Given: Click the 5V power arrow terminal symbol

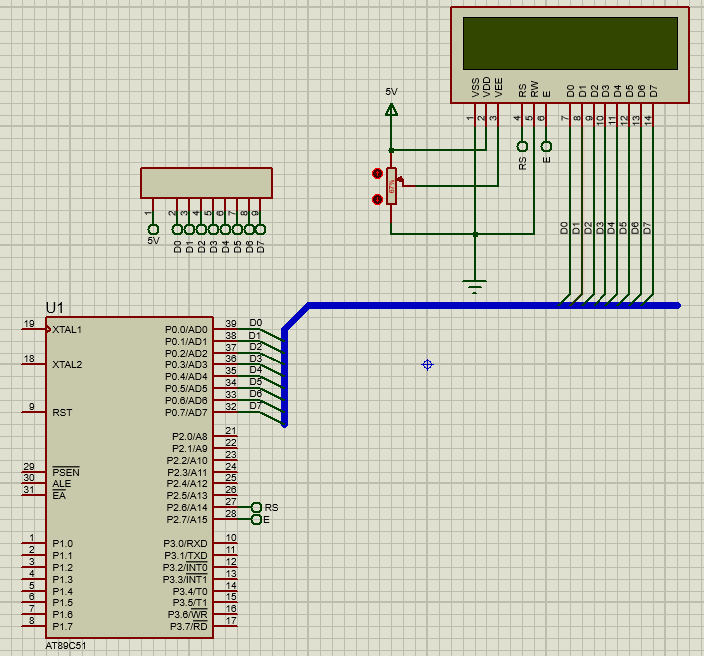Looking at the screenshot, I should tap(391, 109).
